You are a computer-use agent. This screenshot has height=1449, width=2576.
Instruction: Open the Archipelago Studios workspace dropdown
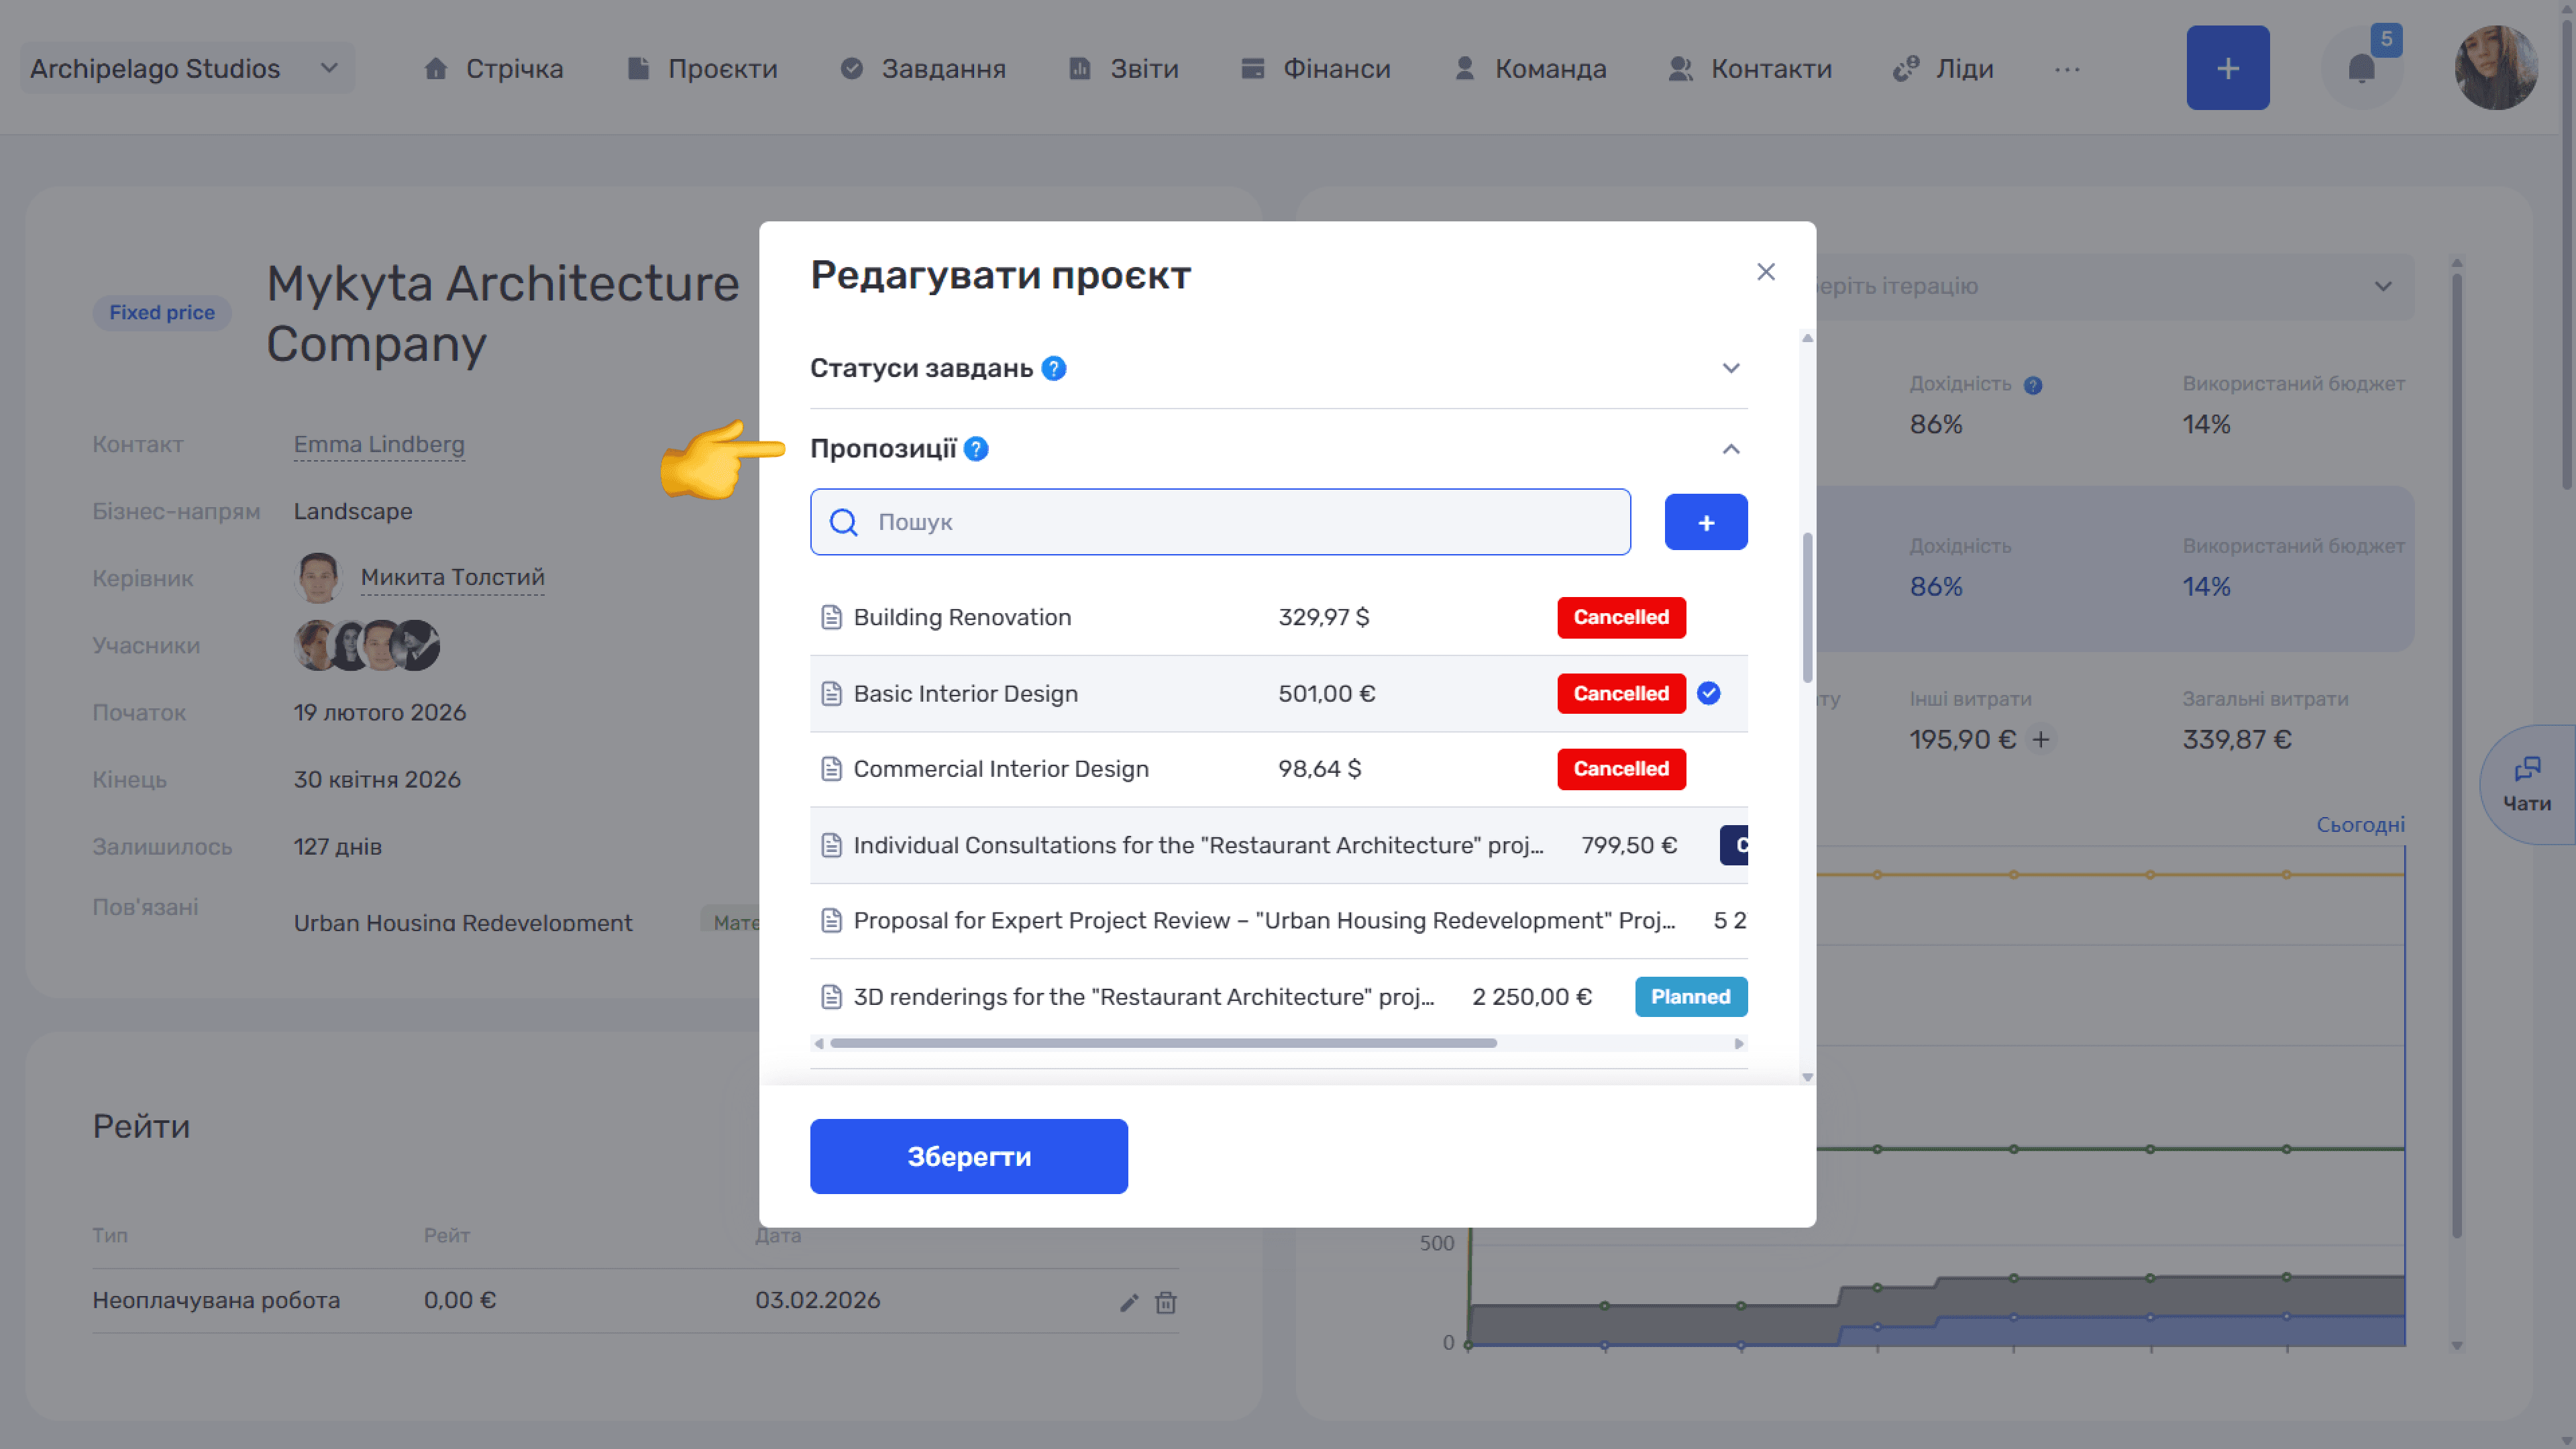187,68
